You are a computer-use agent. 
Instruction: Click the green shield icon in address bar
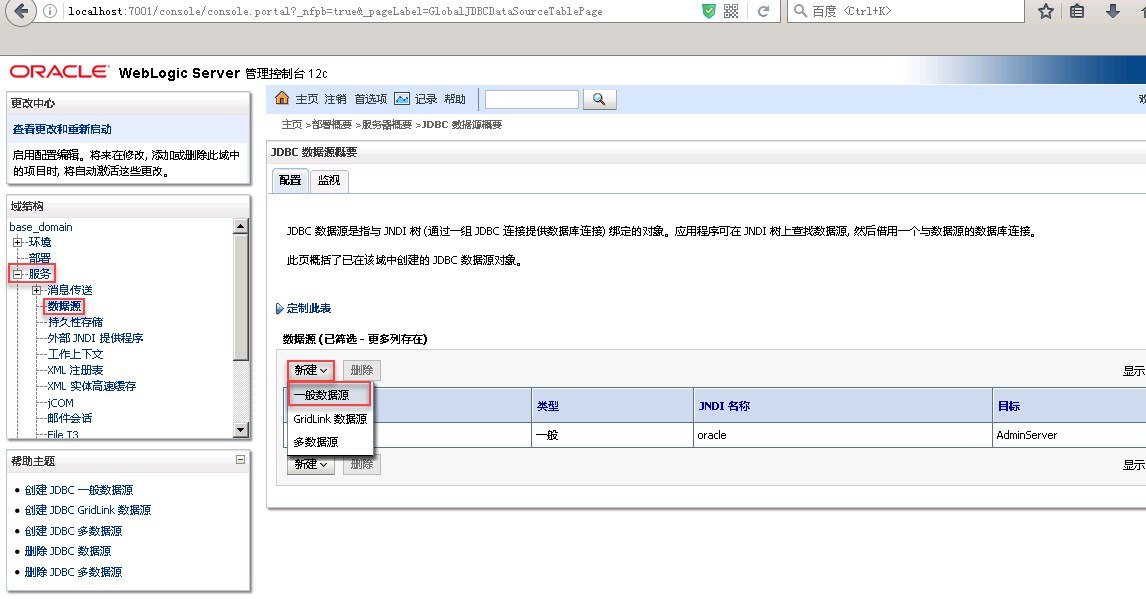pos(708,11)
